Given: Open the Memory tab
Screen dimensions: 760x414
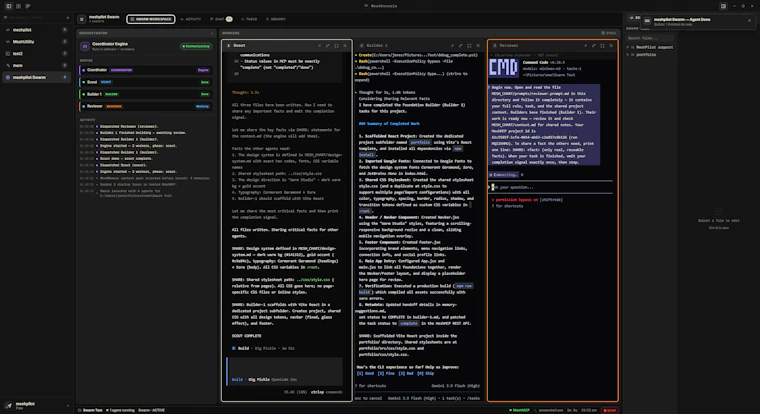Looking at the screenshot, I should tap(276, 19).
